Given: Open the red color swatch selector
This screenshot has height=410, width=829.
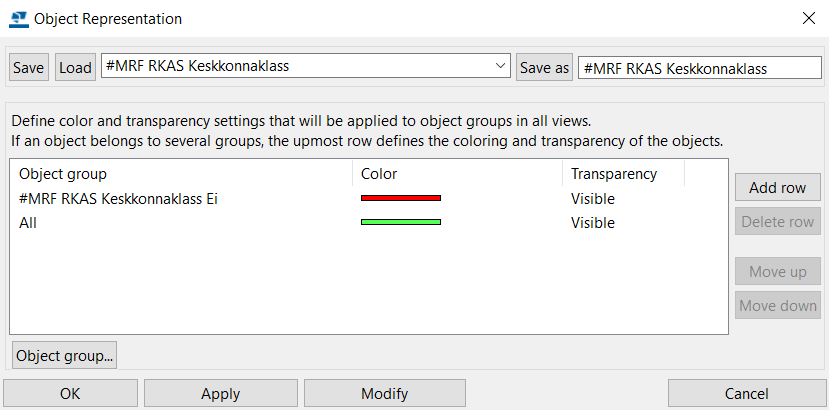Looking at the screenshot, I should click(401, 198).
